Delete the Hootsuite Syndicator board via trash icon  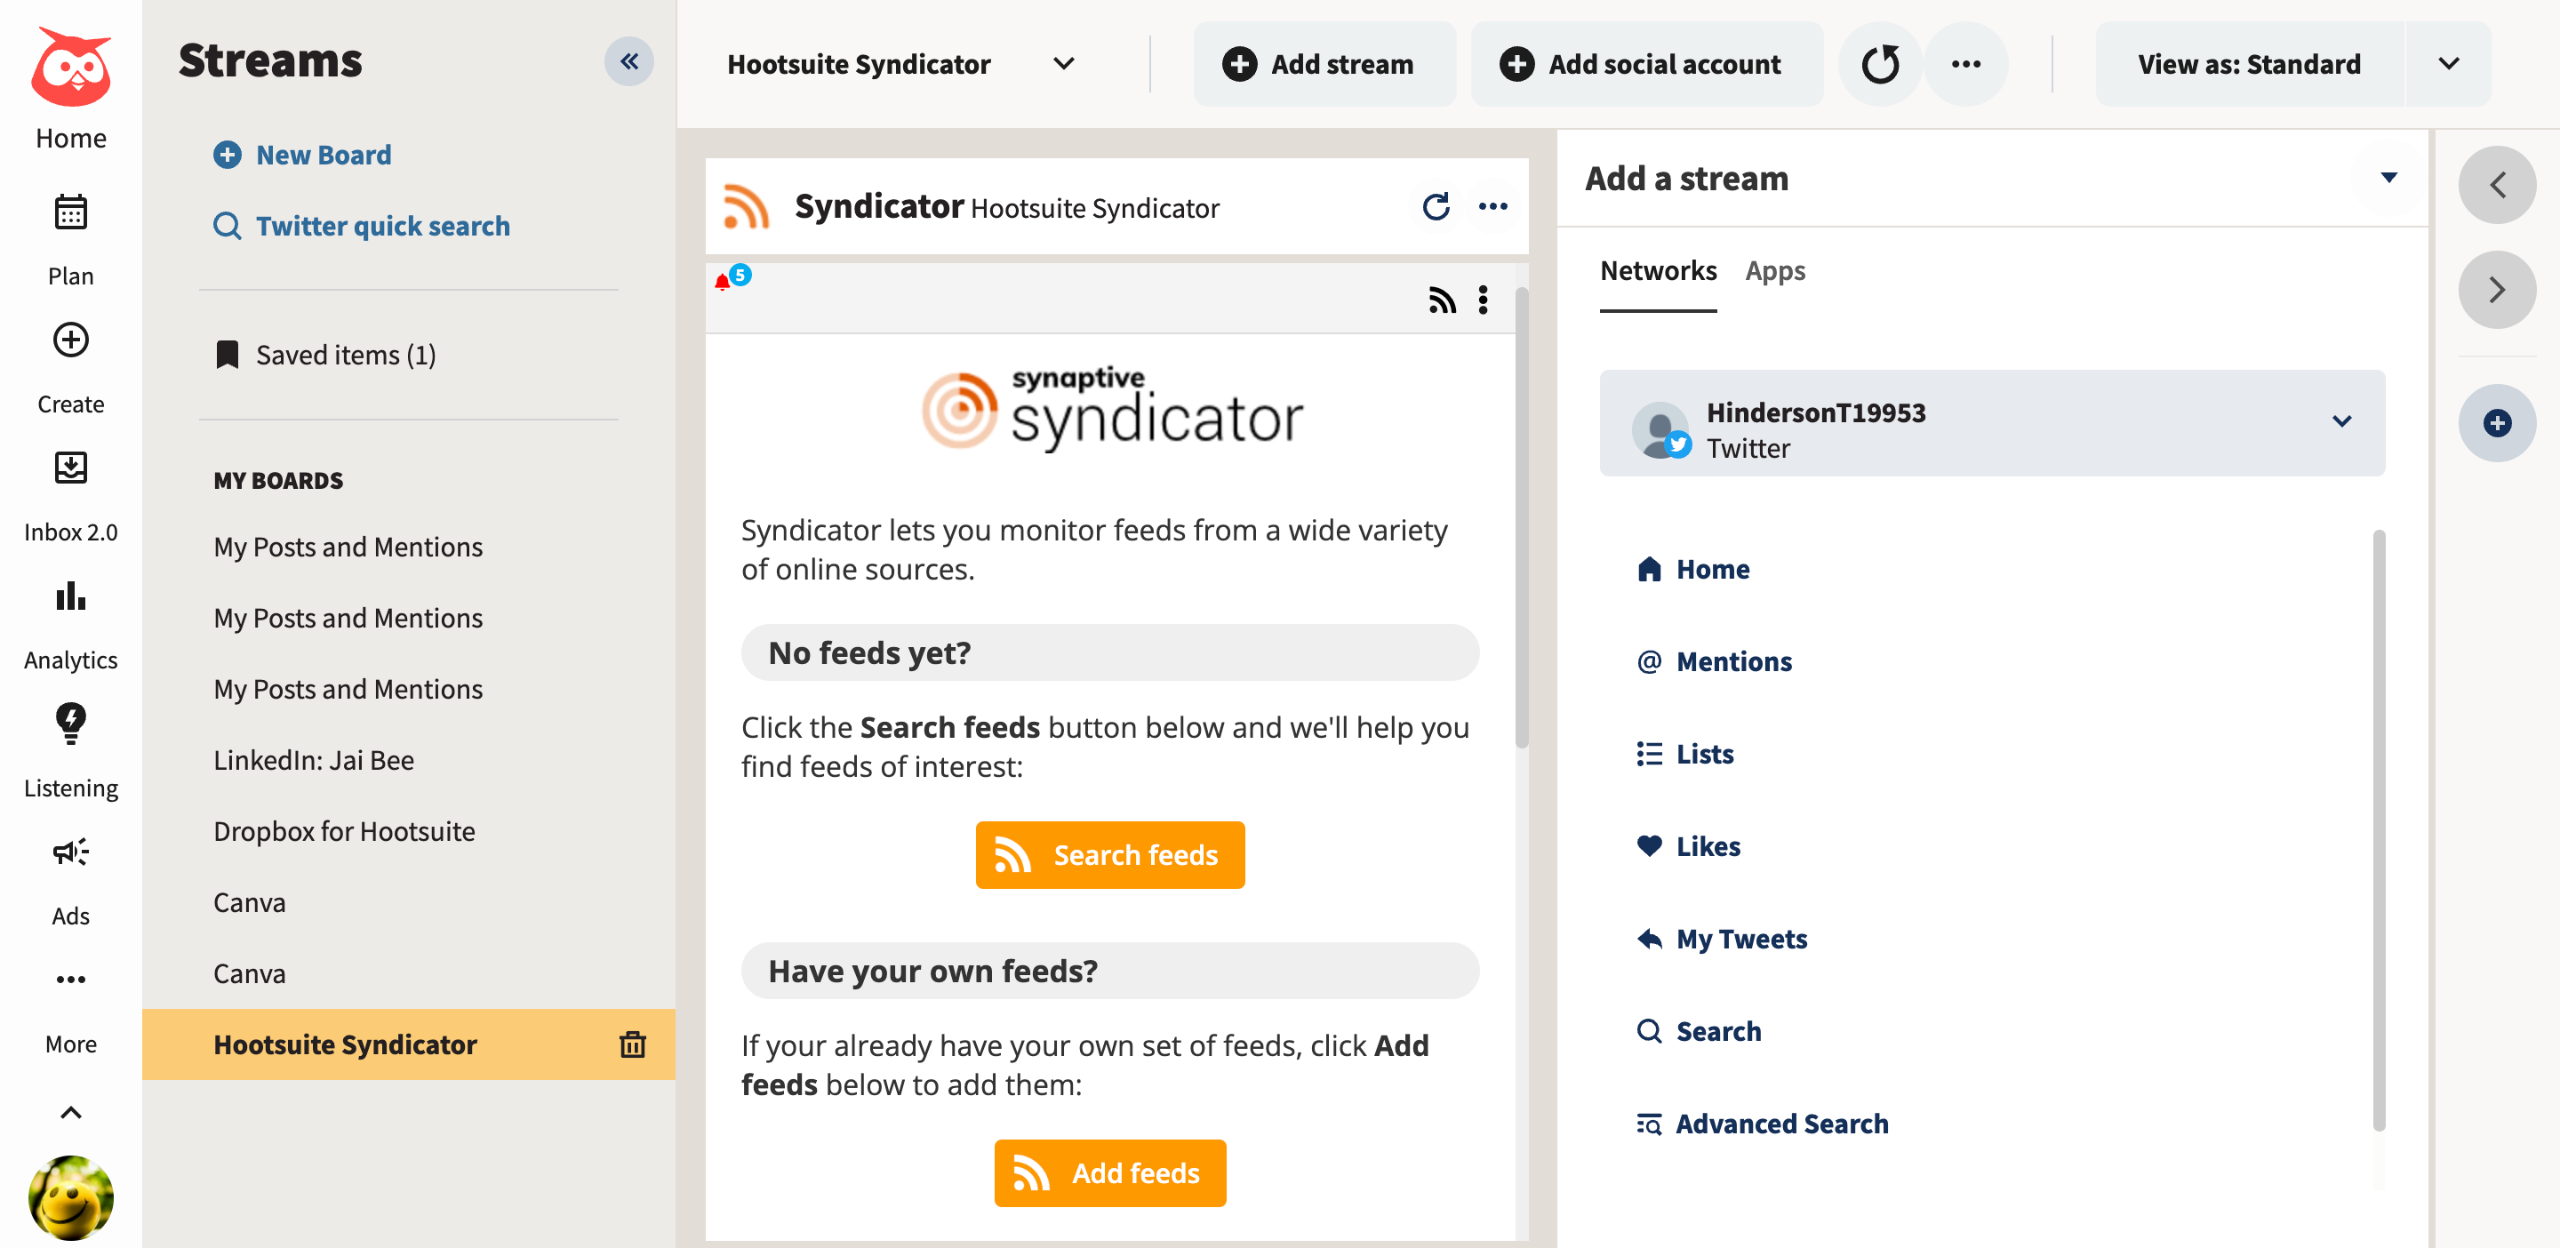click(x=632, y=1044)
